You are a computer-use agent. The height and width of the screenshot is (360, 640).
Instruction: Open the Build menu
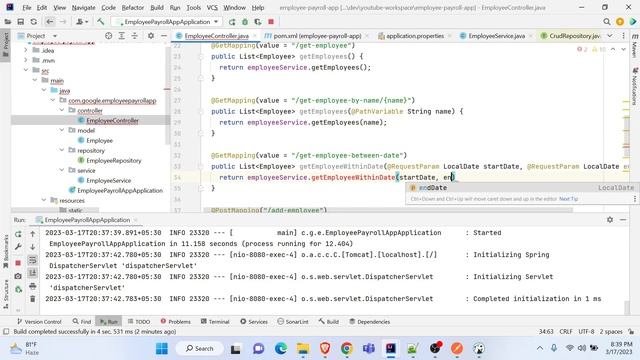pyautogui.click(x=157, y=7)
